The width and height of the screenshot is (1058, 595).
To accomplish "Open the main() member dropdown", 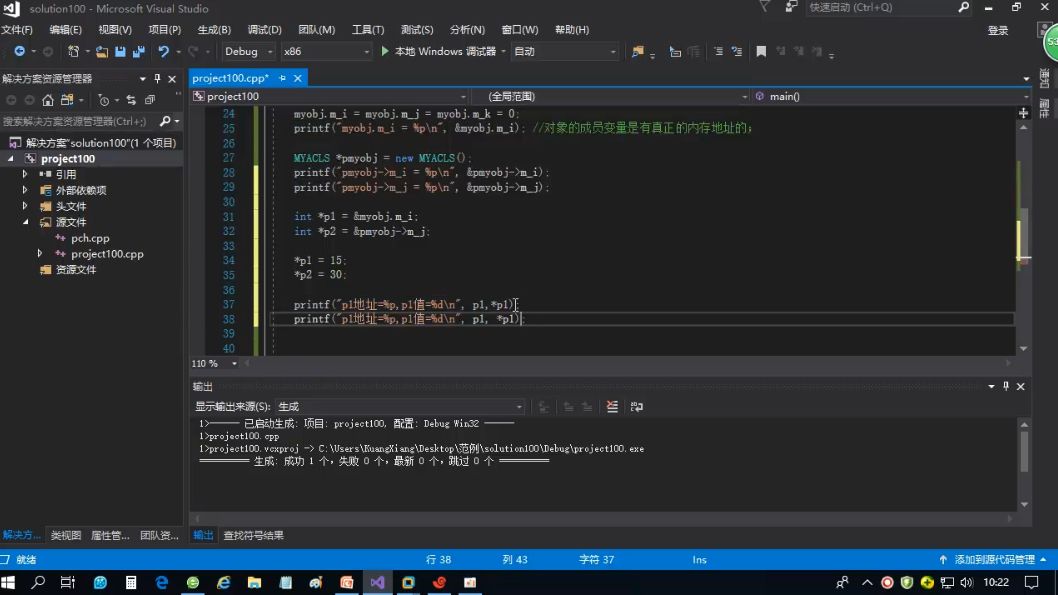I will point(891,96).
